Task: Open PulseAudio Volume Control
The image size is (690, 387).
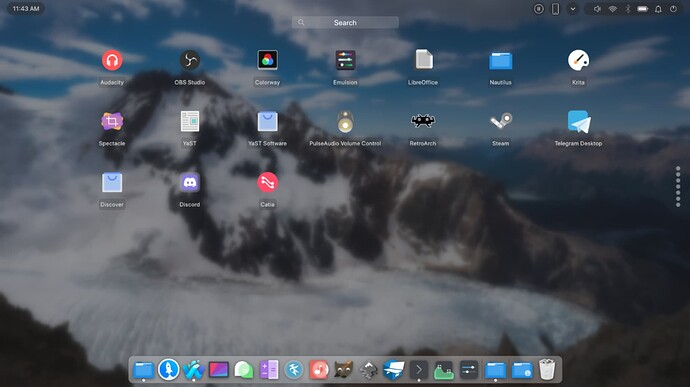Action: click(x=345, y=121)
